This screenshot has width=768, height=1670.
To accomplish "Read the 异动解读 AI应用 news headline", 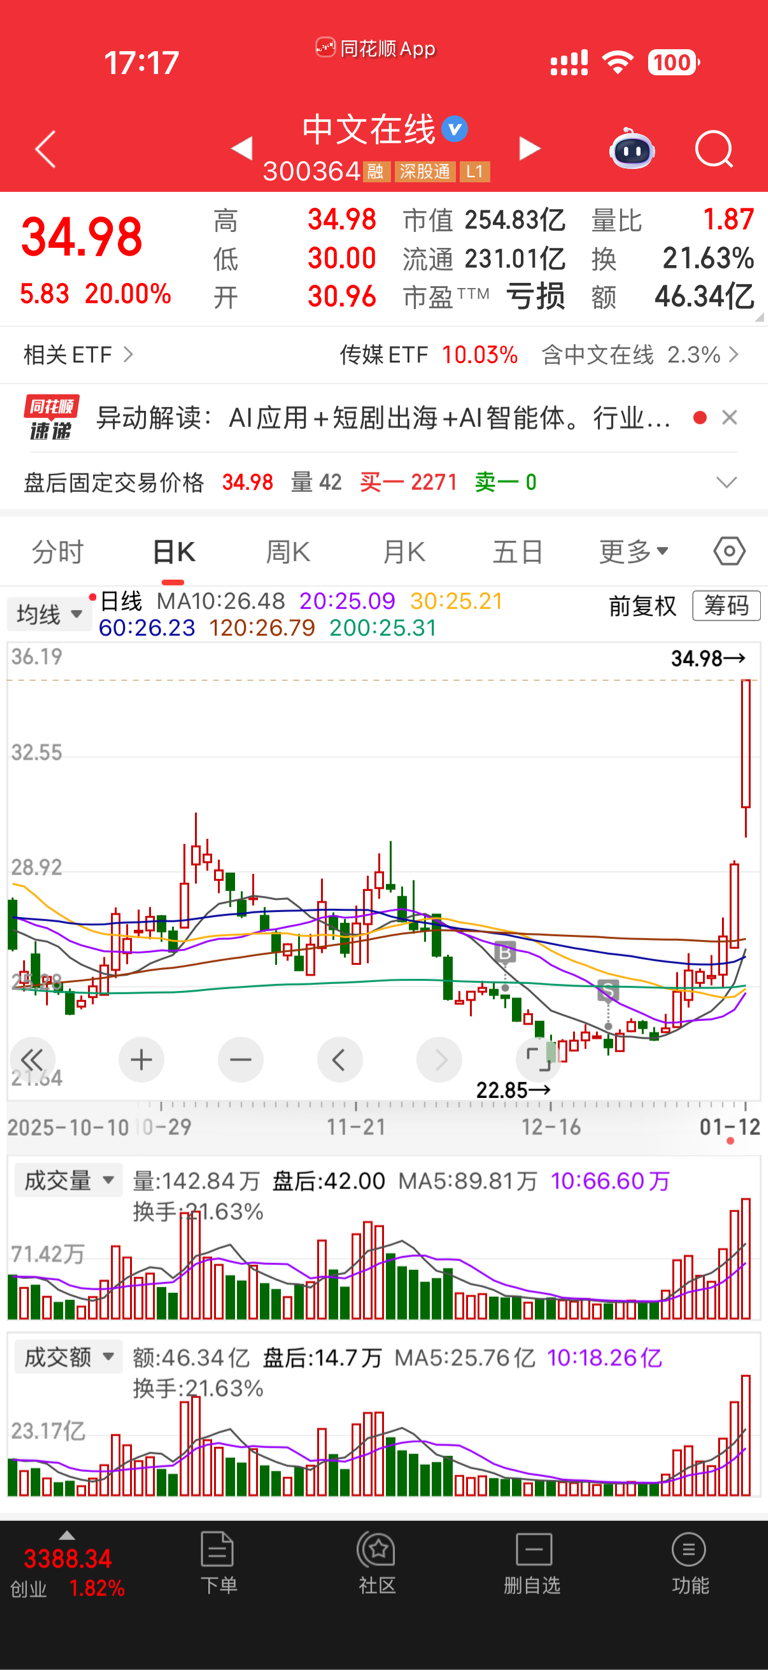I will tap(382, 418).
